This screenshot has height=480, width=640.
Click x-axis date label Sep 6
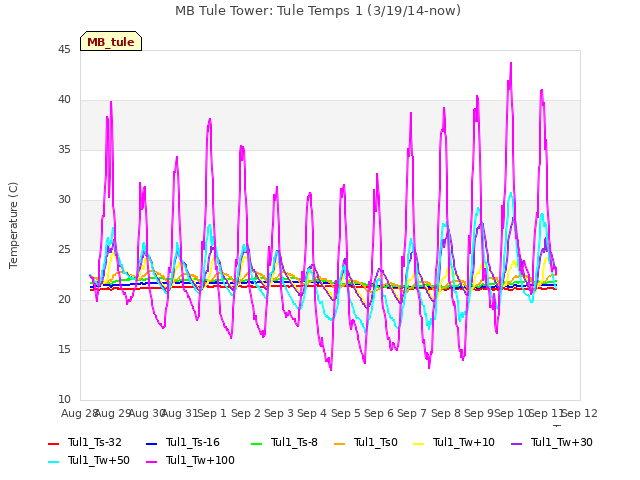pos(379,413)
